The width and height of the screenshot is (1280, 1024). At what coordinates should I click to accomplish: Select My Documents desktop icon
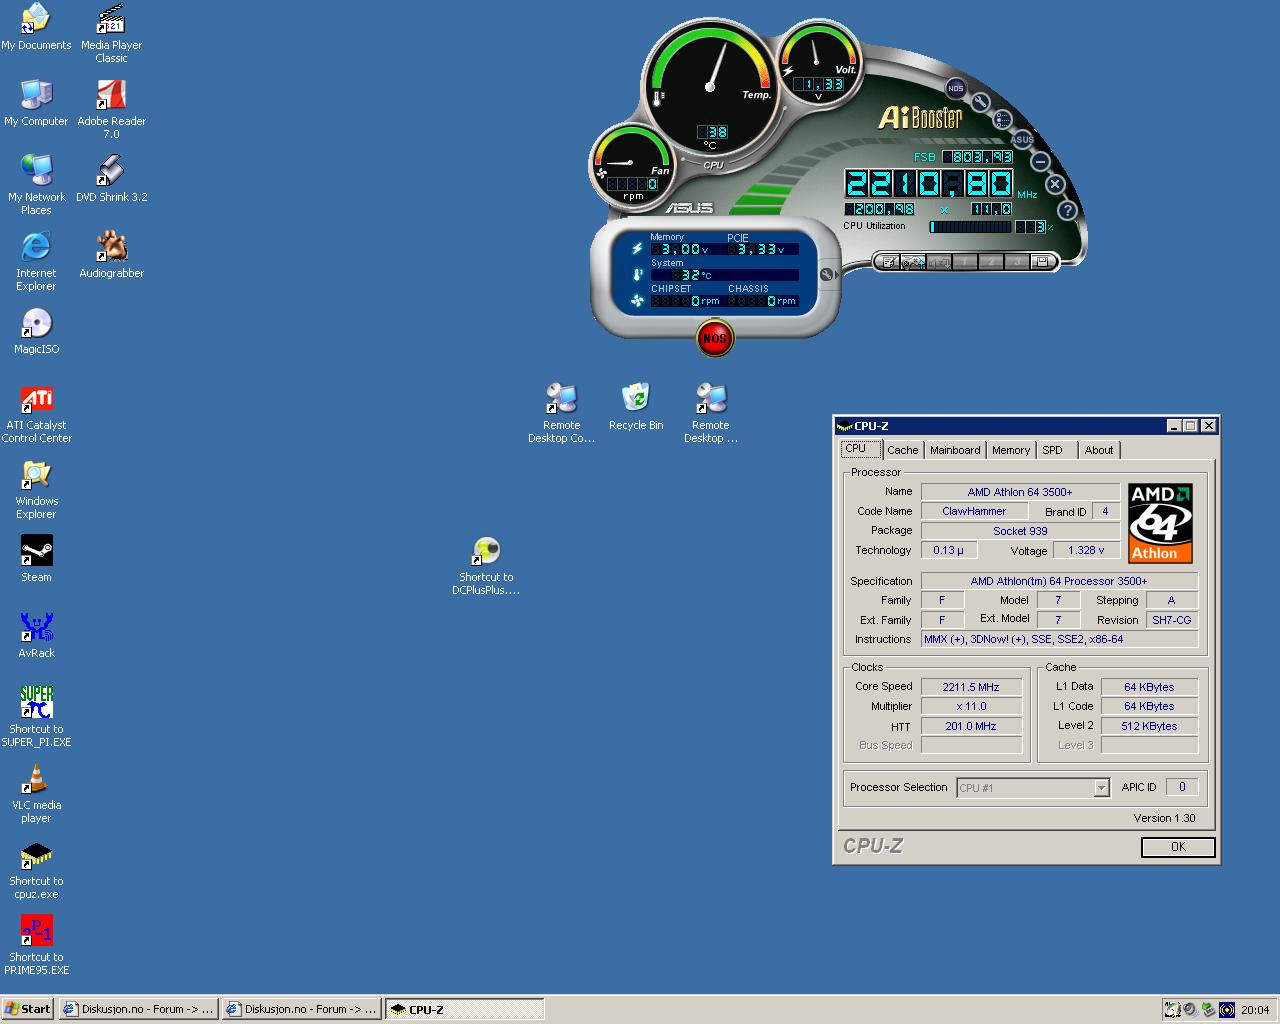pyautogui.click(x=36, y=27)
